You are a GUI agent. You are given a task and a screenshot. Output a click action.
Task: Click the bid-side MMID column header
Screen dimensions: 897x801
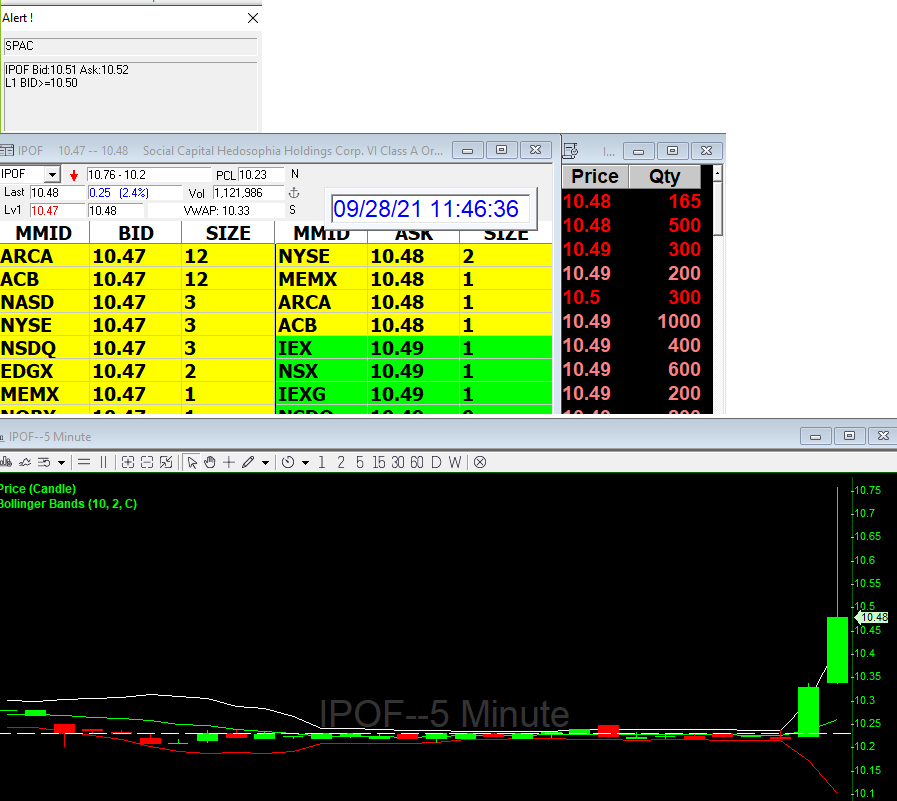[44, 233]
